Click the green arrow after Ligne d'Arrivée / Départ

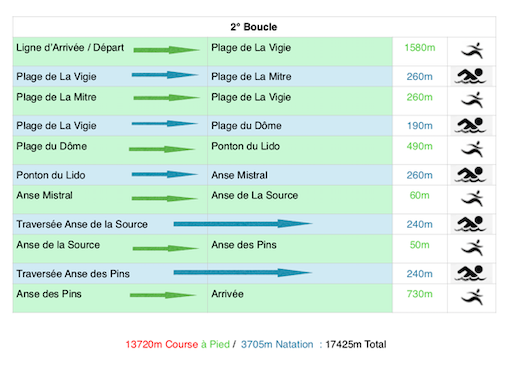pos(166,50)
